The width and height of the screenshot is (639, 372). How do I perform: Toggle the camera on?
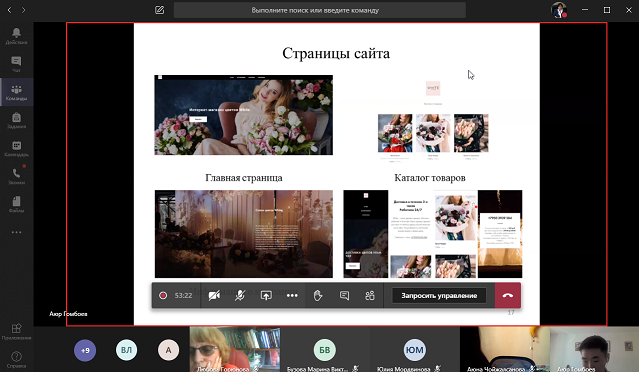[x=214, y=295]
